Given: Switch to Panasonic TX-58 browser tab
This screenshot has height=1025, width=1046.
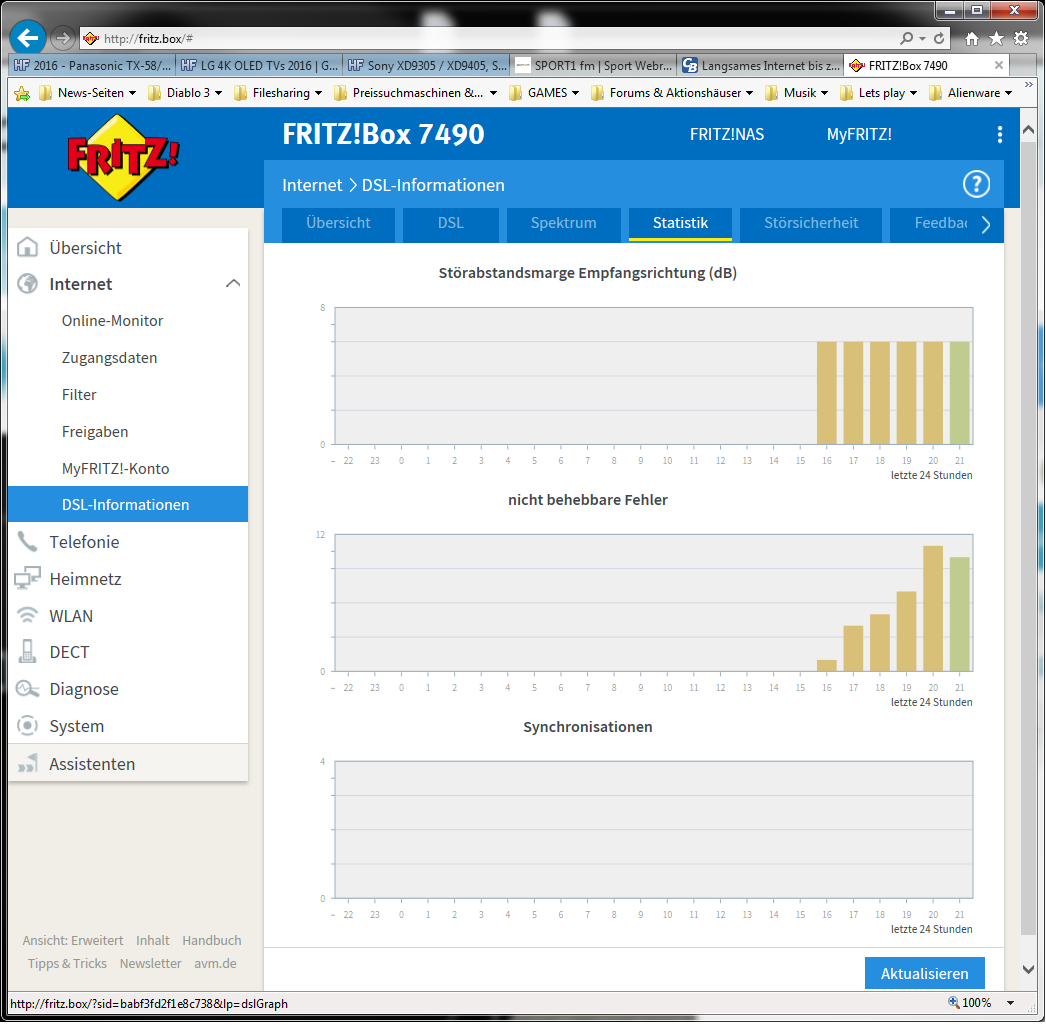Looking at the screenshot, I should click(93, 65).
